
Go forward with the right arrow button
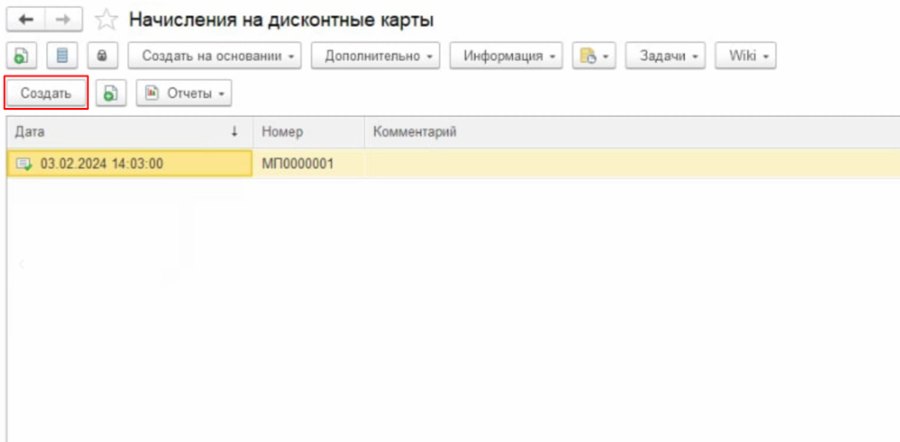coord(64,20)
